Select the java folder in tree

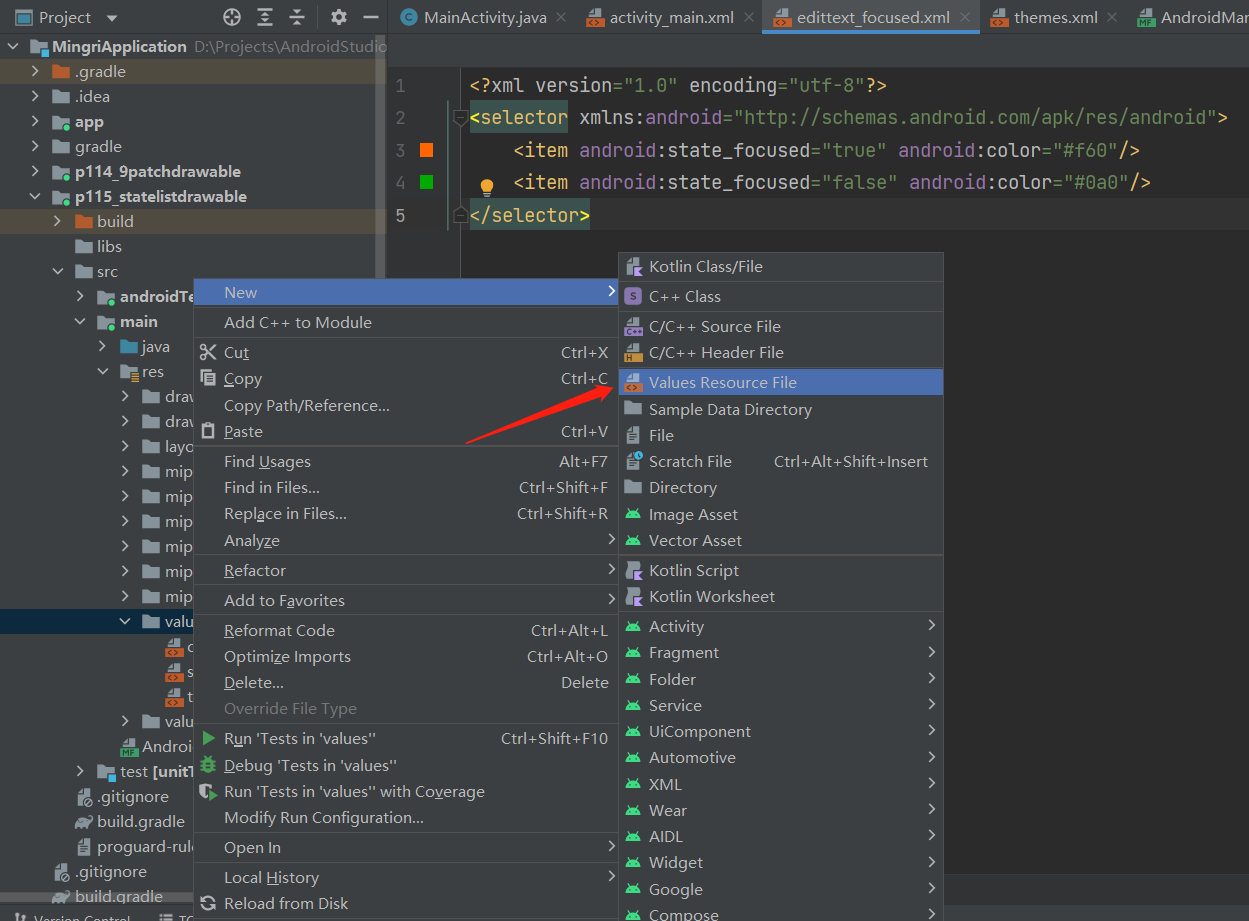(155, 346)
